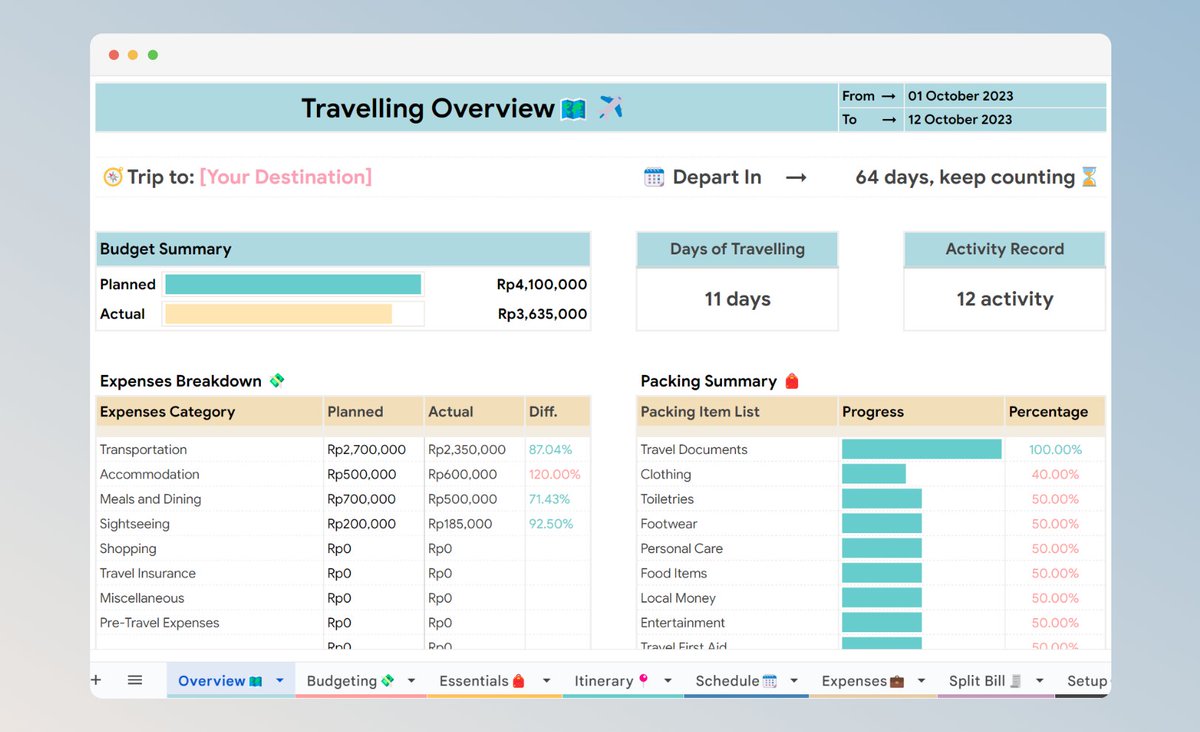Screen dimensions: 1200x732
Task: Select the 40.00% packing percentage cell
Action: [1055, 474]
